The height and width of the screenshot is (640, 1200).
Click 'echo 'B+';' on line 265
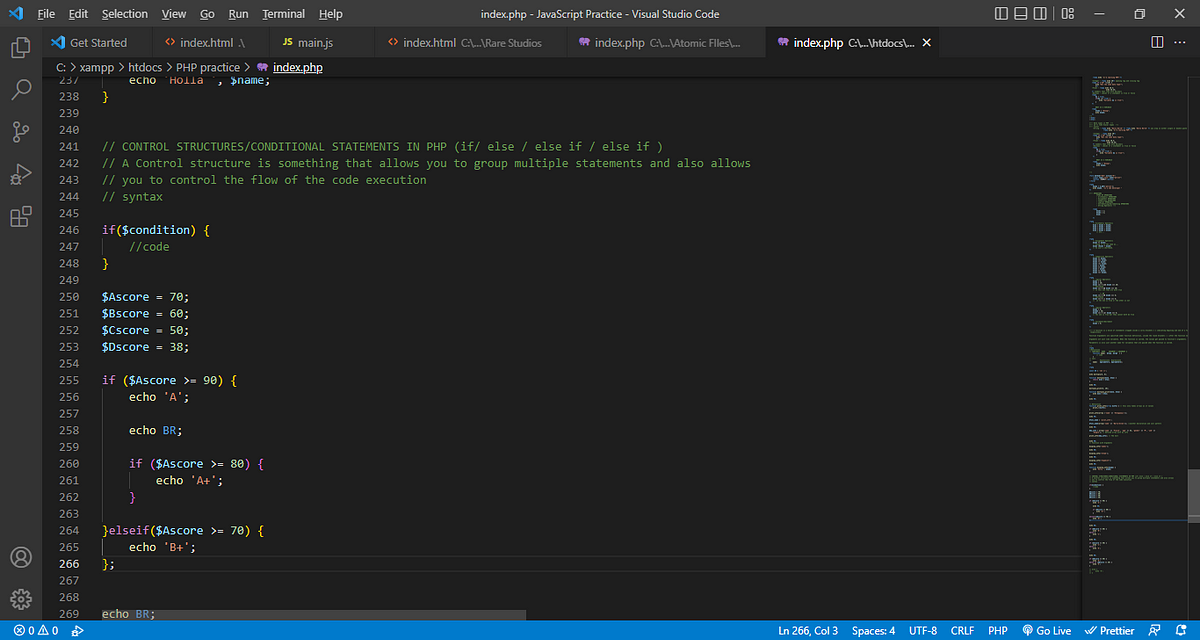coord(162,547)
